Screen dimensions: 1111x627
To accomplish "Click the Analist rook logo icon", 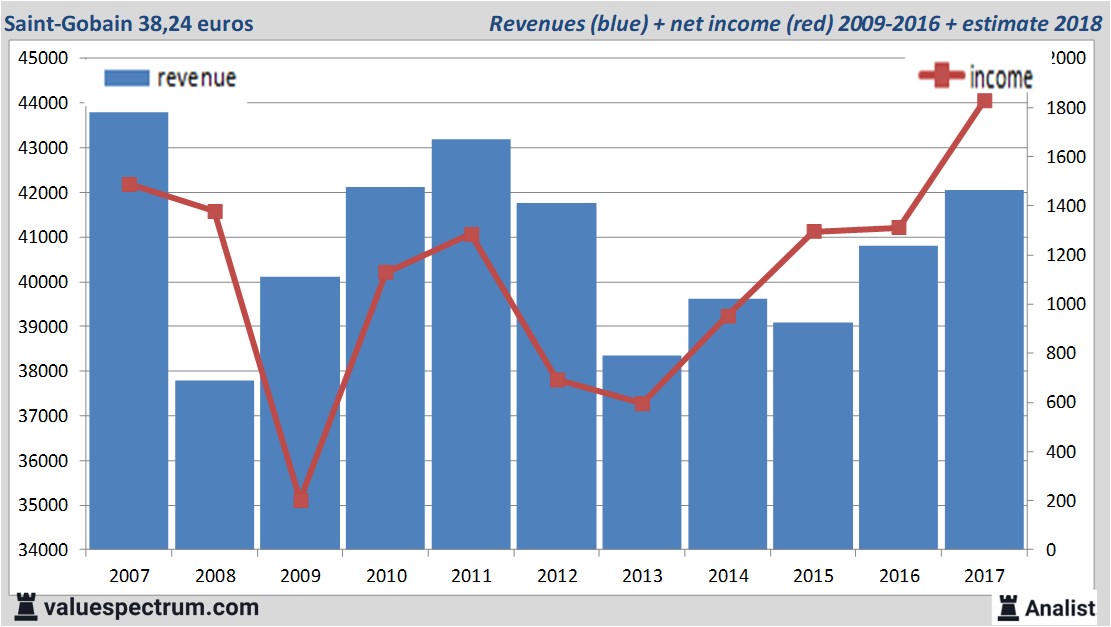I will (1009, 606).
